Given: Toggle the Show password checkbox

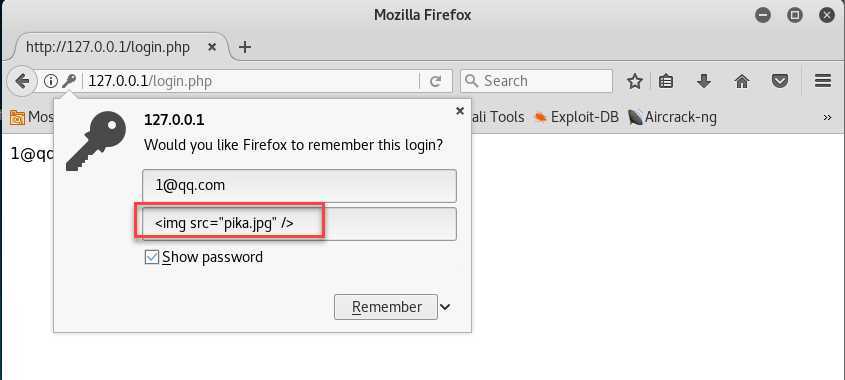Looking at the screenshot, I should point(152,257).
